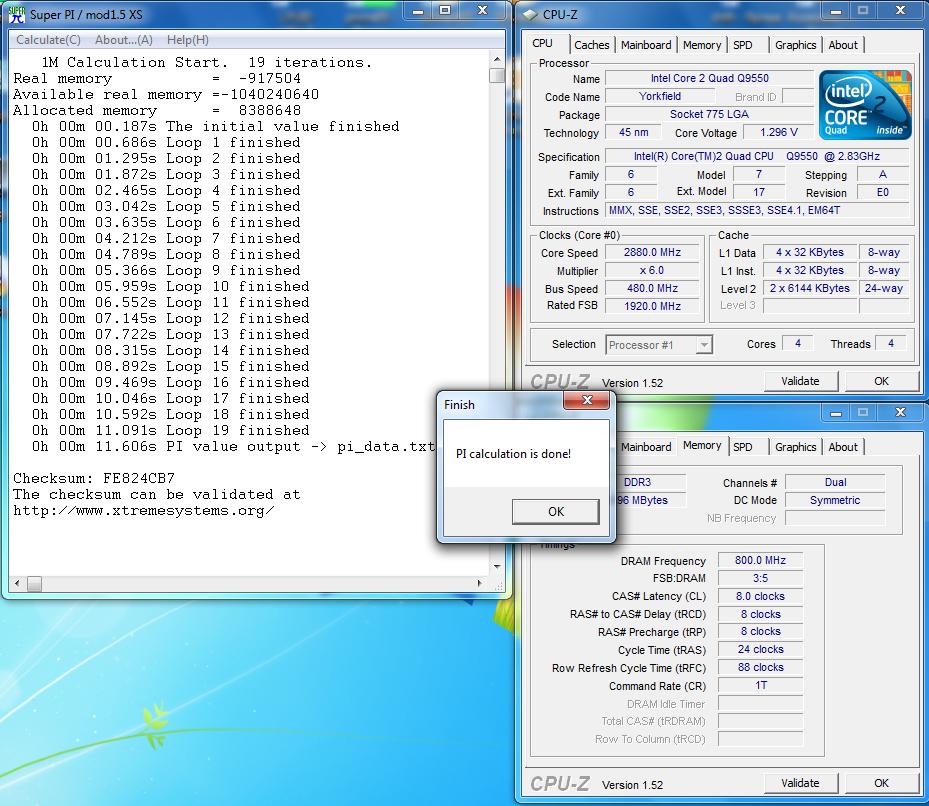Click Validate in lower CPU-Z window

pos(800,783)
